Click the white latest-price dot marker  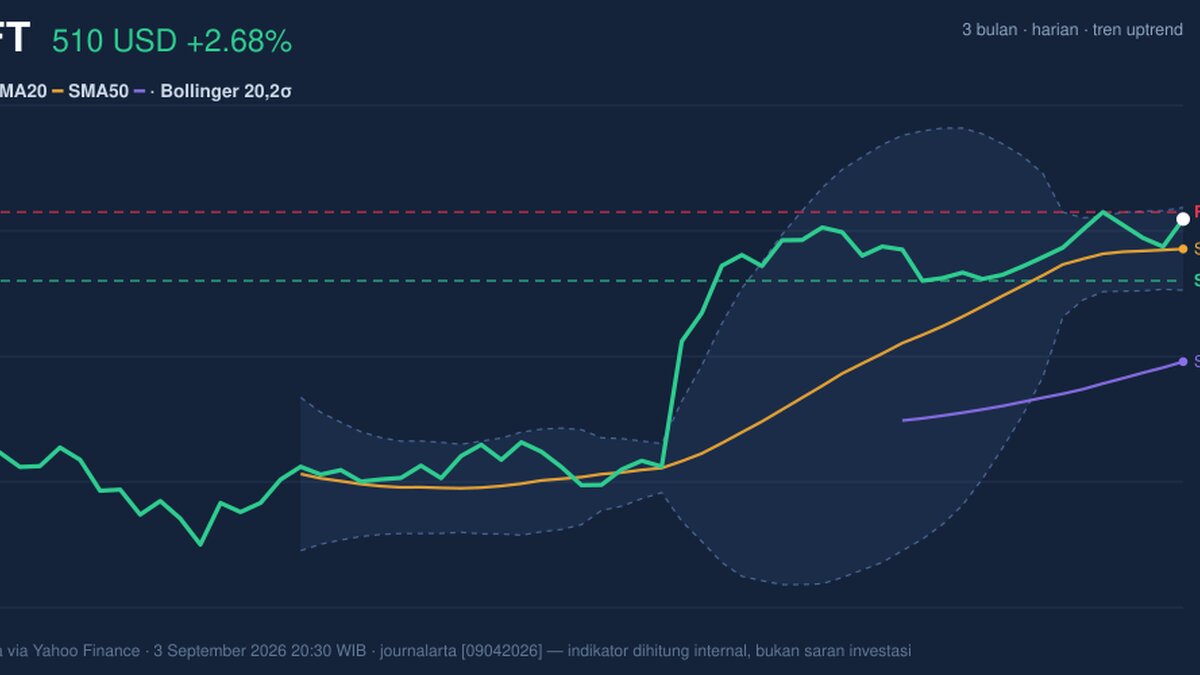click(x=1183, y=218)
